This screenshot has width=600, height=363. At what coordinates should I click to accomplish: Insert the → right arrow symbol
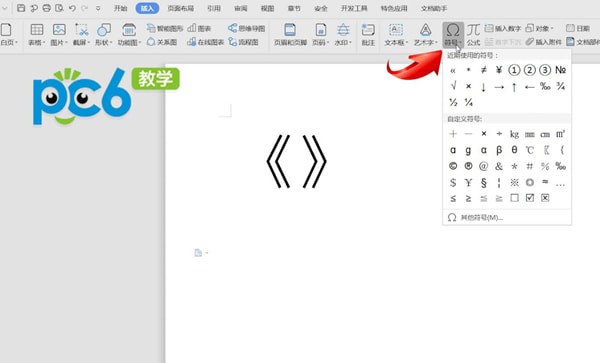tap(499, 87)
